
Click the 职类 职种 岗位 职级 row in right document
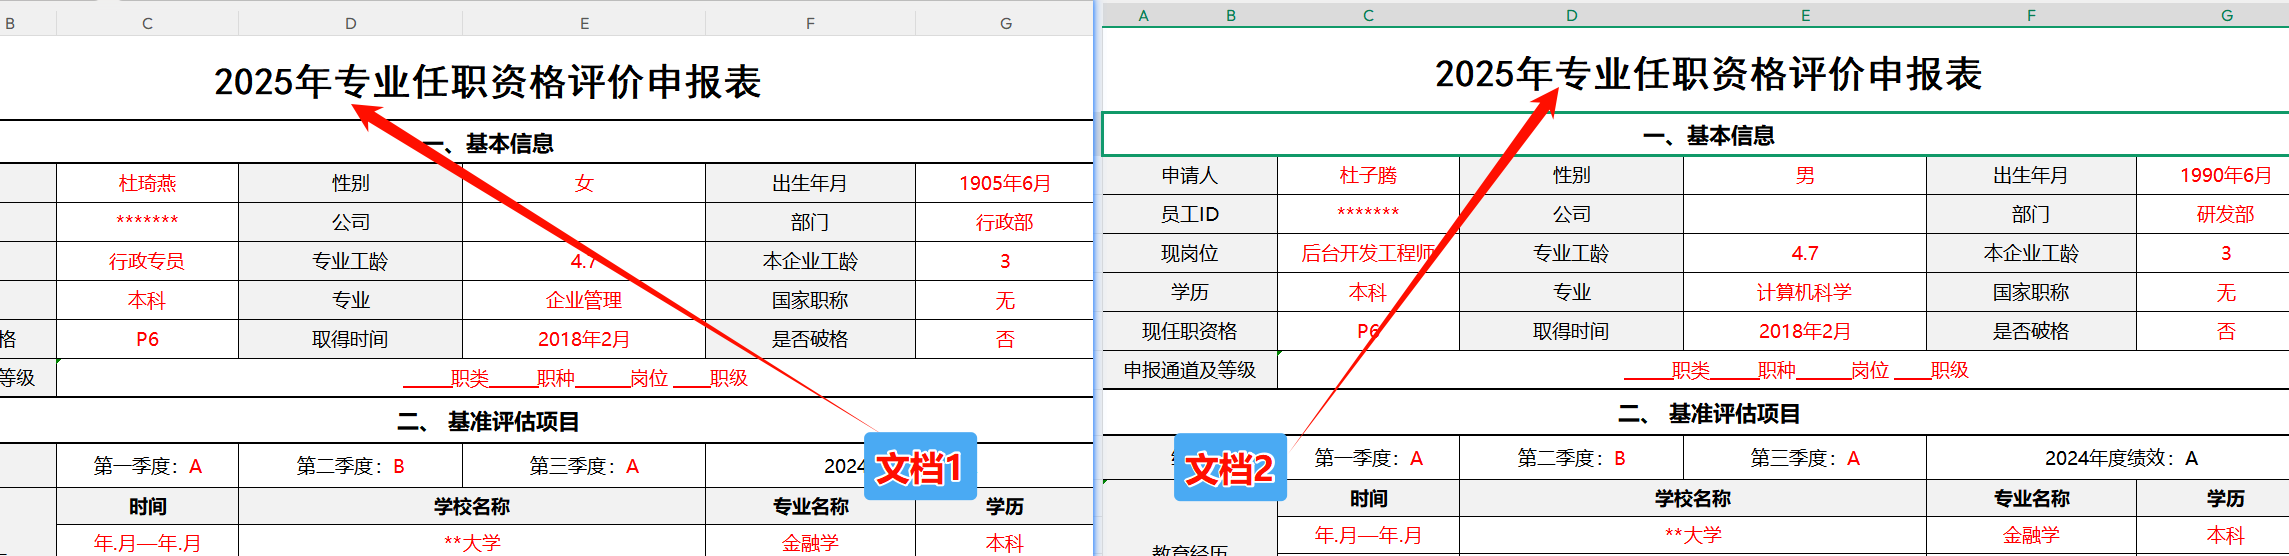pyautogui.click(x=1783, y=370)
